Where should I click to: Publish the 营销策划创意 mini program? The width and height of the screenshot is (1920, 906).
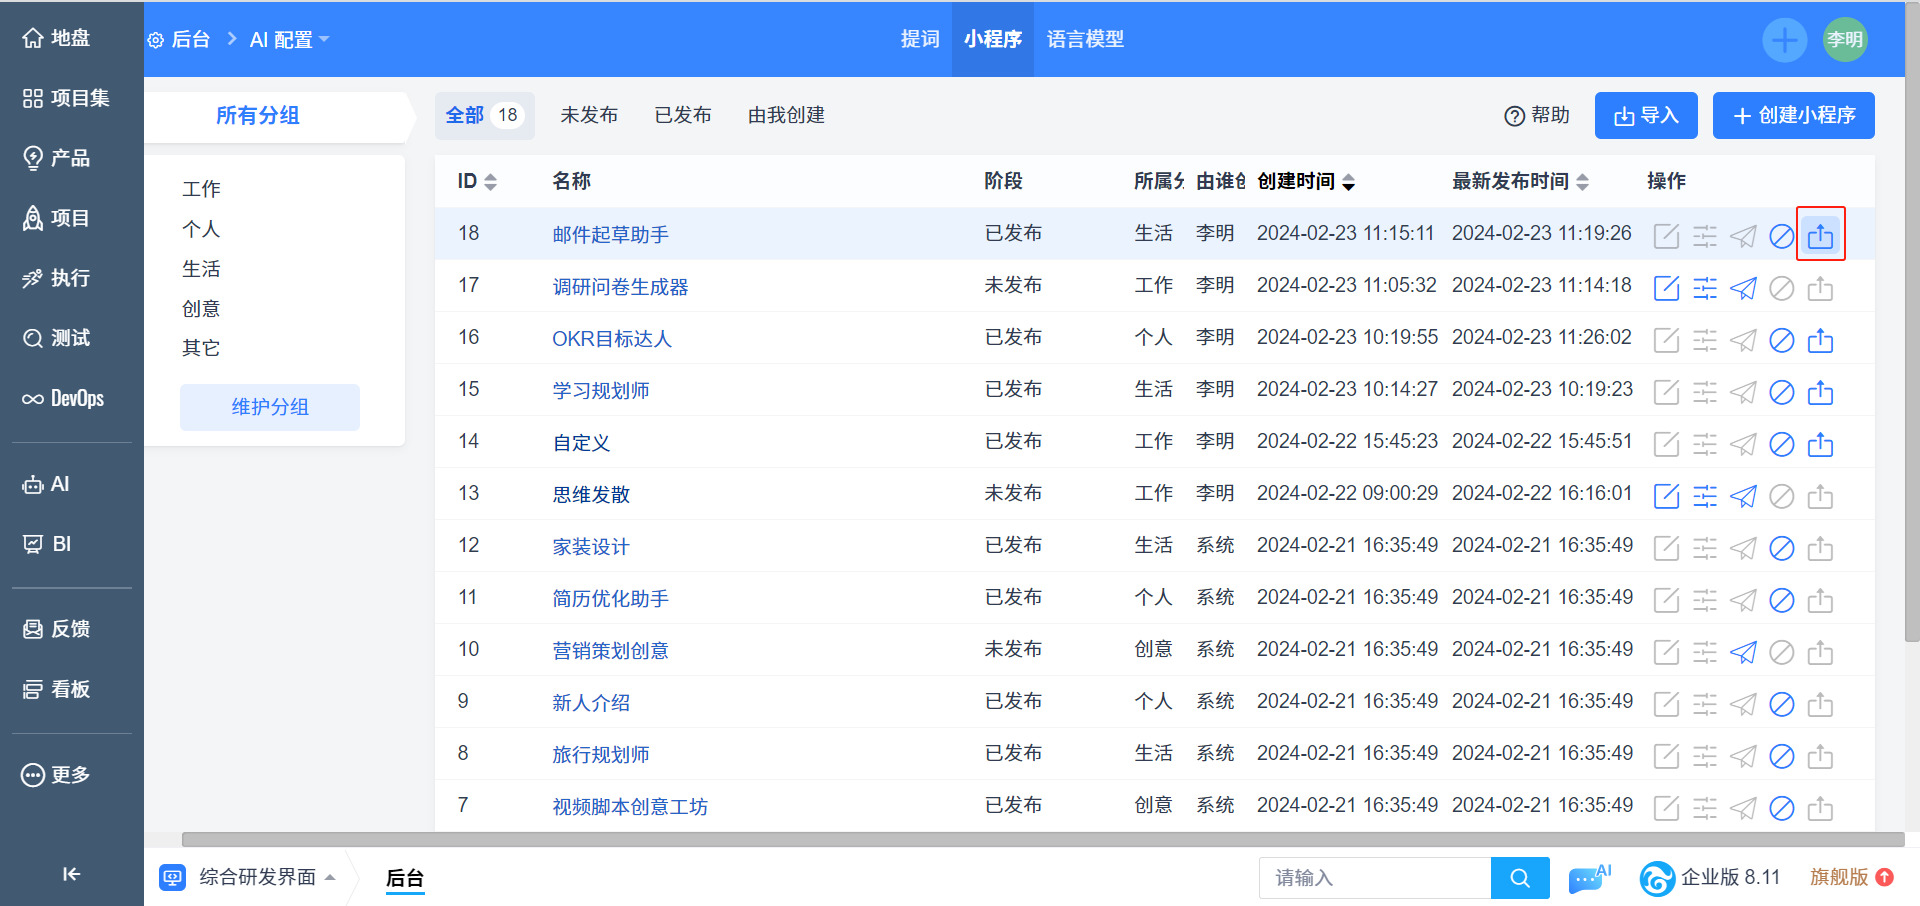click(x=1743, y=652)
